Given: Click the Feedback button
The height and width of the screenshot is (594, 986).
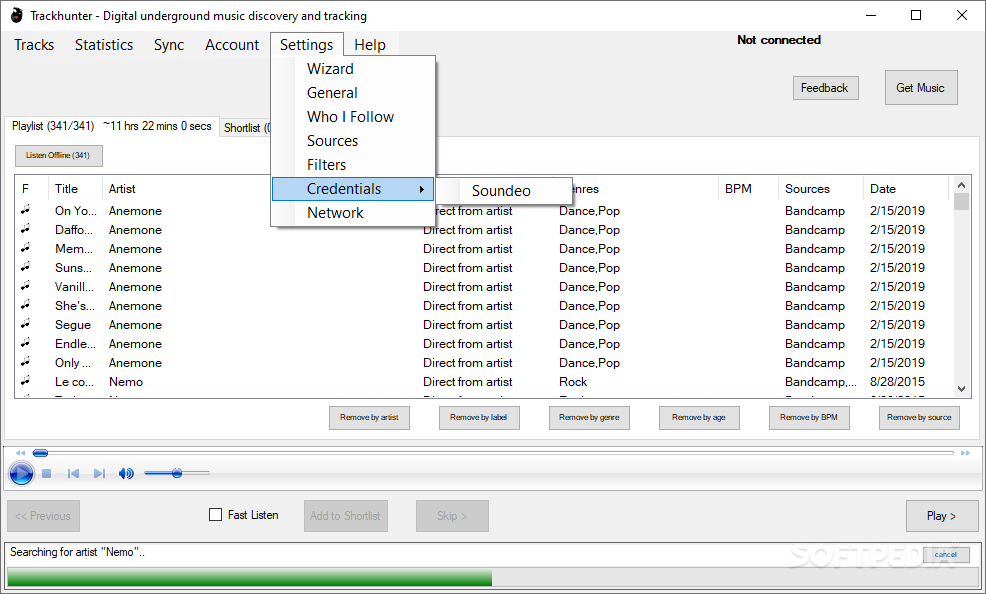Looking at the screenshot, I should [825, 88].
